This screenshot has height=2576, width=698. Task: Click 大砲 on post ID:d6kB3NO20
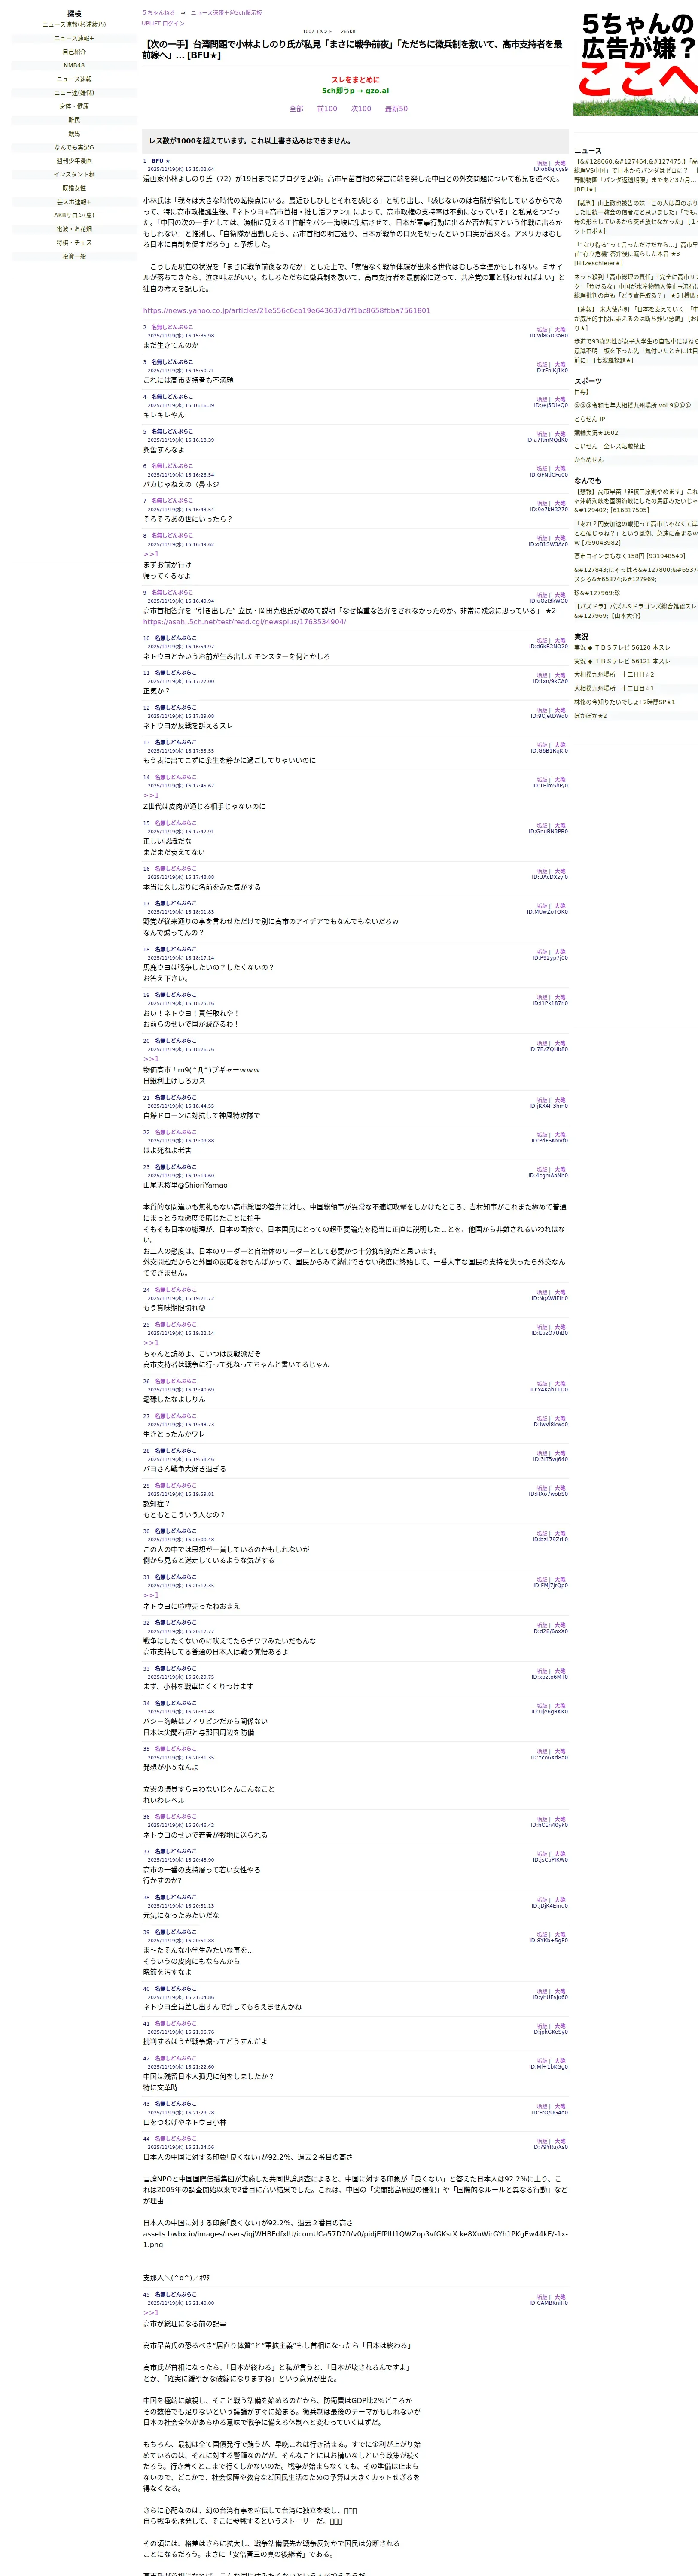(x=560, y=641)
